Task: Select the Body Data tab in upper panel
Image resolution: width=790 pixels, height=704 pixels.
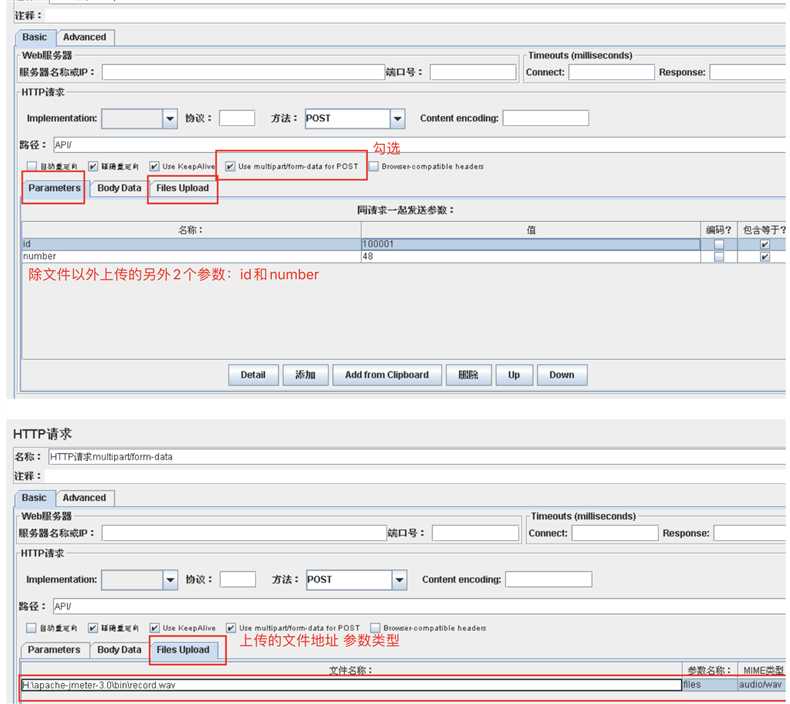Action: coord(119,188)
